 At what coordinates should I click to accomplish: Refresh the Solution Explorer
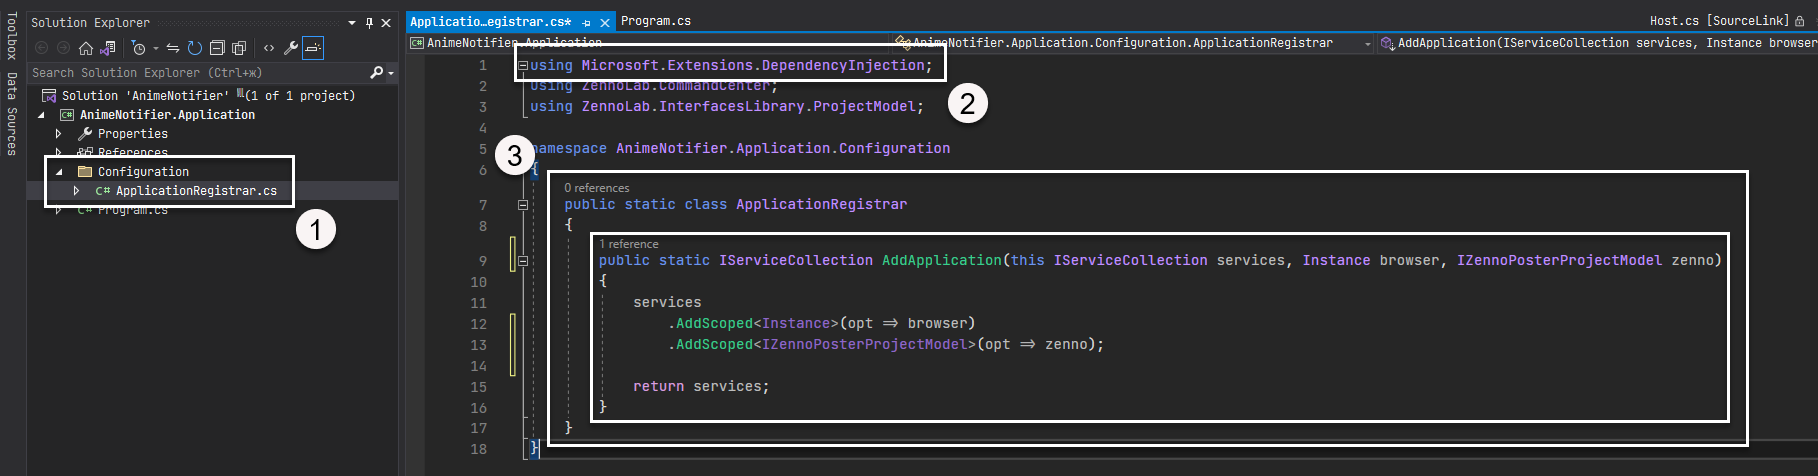click(x=195, y=48)
